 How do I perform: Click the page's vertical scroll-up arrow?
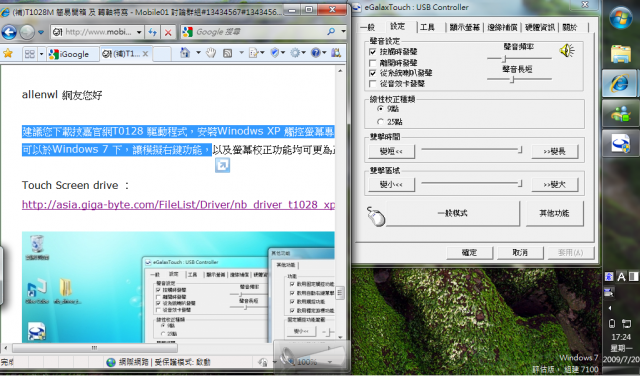pyautogui.click(x=341, y=71)
